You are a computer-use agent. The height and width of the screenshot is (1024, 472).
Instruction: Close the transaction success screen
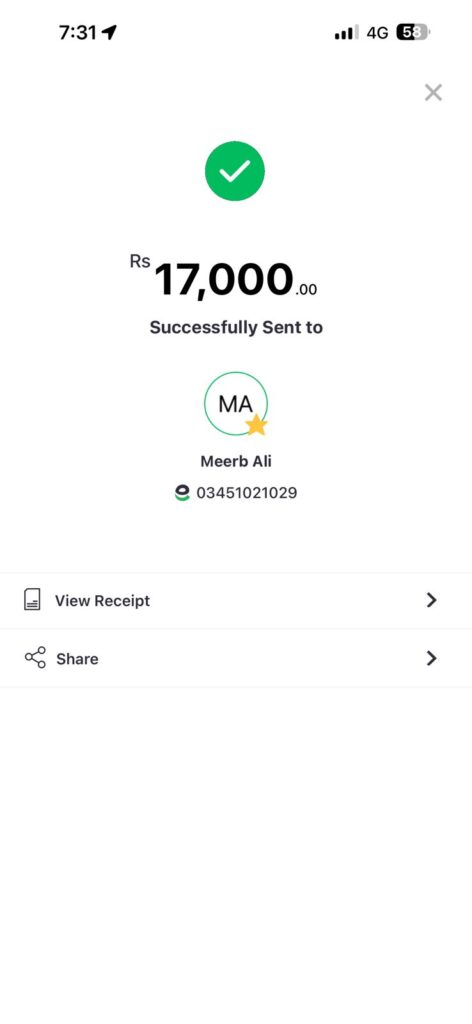click(x=433, y=93)
